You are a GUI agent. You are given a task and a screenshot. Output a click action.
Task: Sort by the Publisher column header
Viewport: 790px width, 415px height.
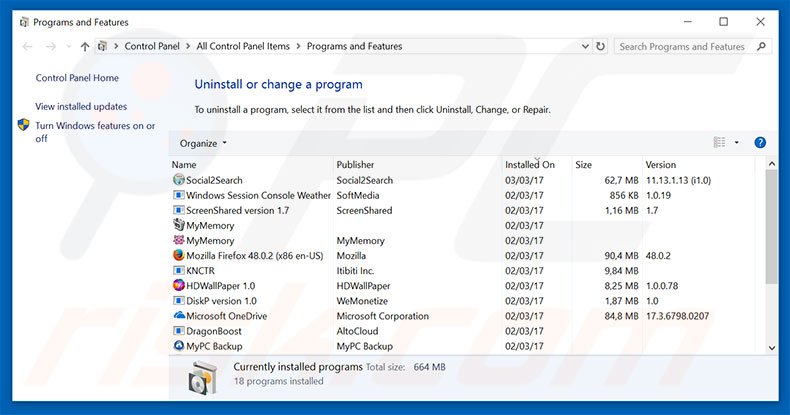click(418, 165)
